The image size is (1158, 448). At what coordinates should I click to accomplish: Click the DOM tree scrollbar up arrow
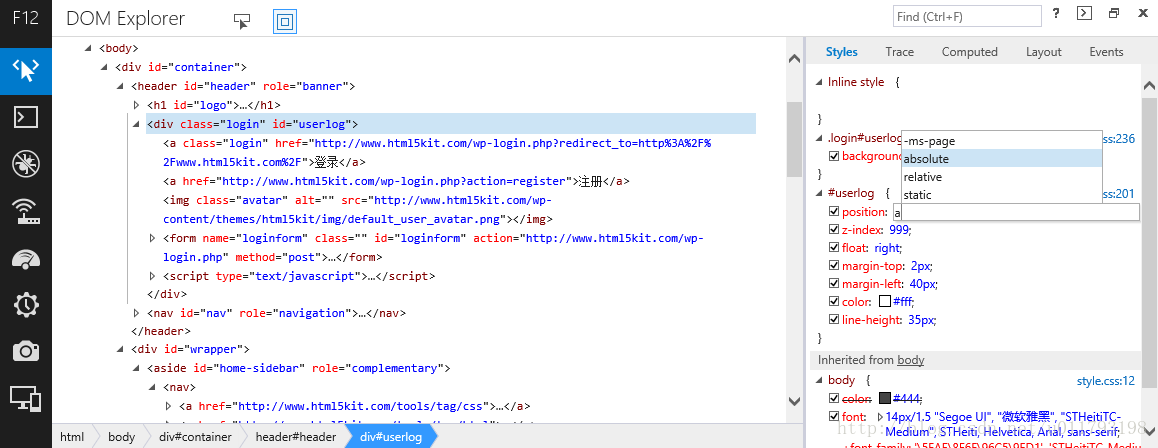coord(795,58)
